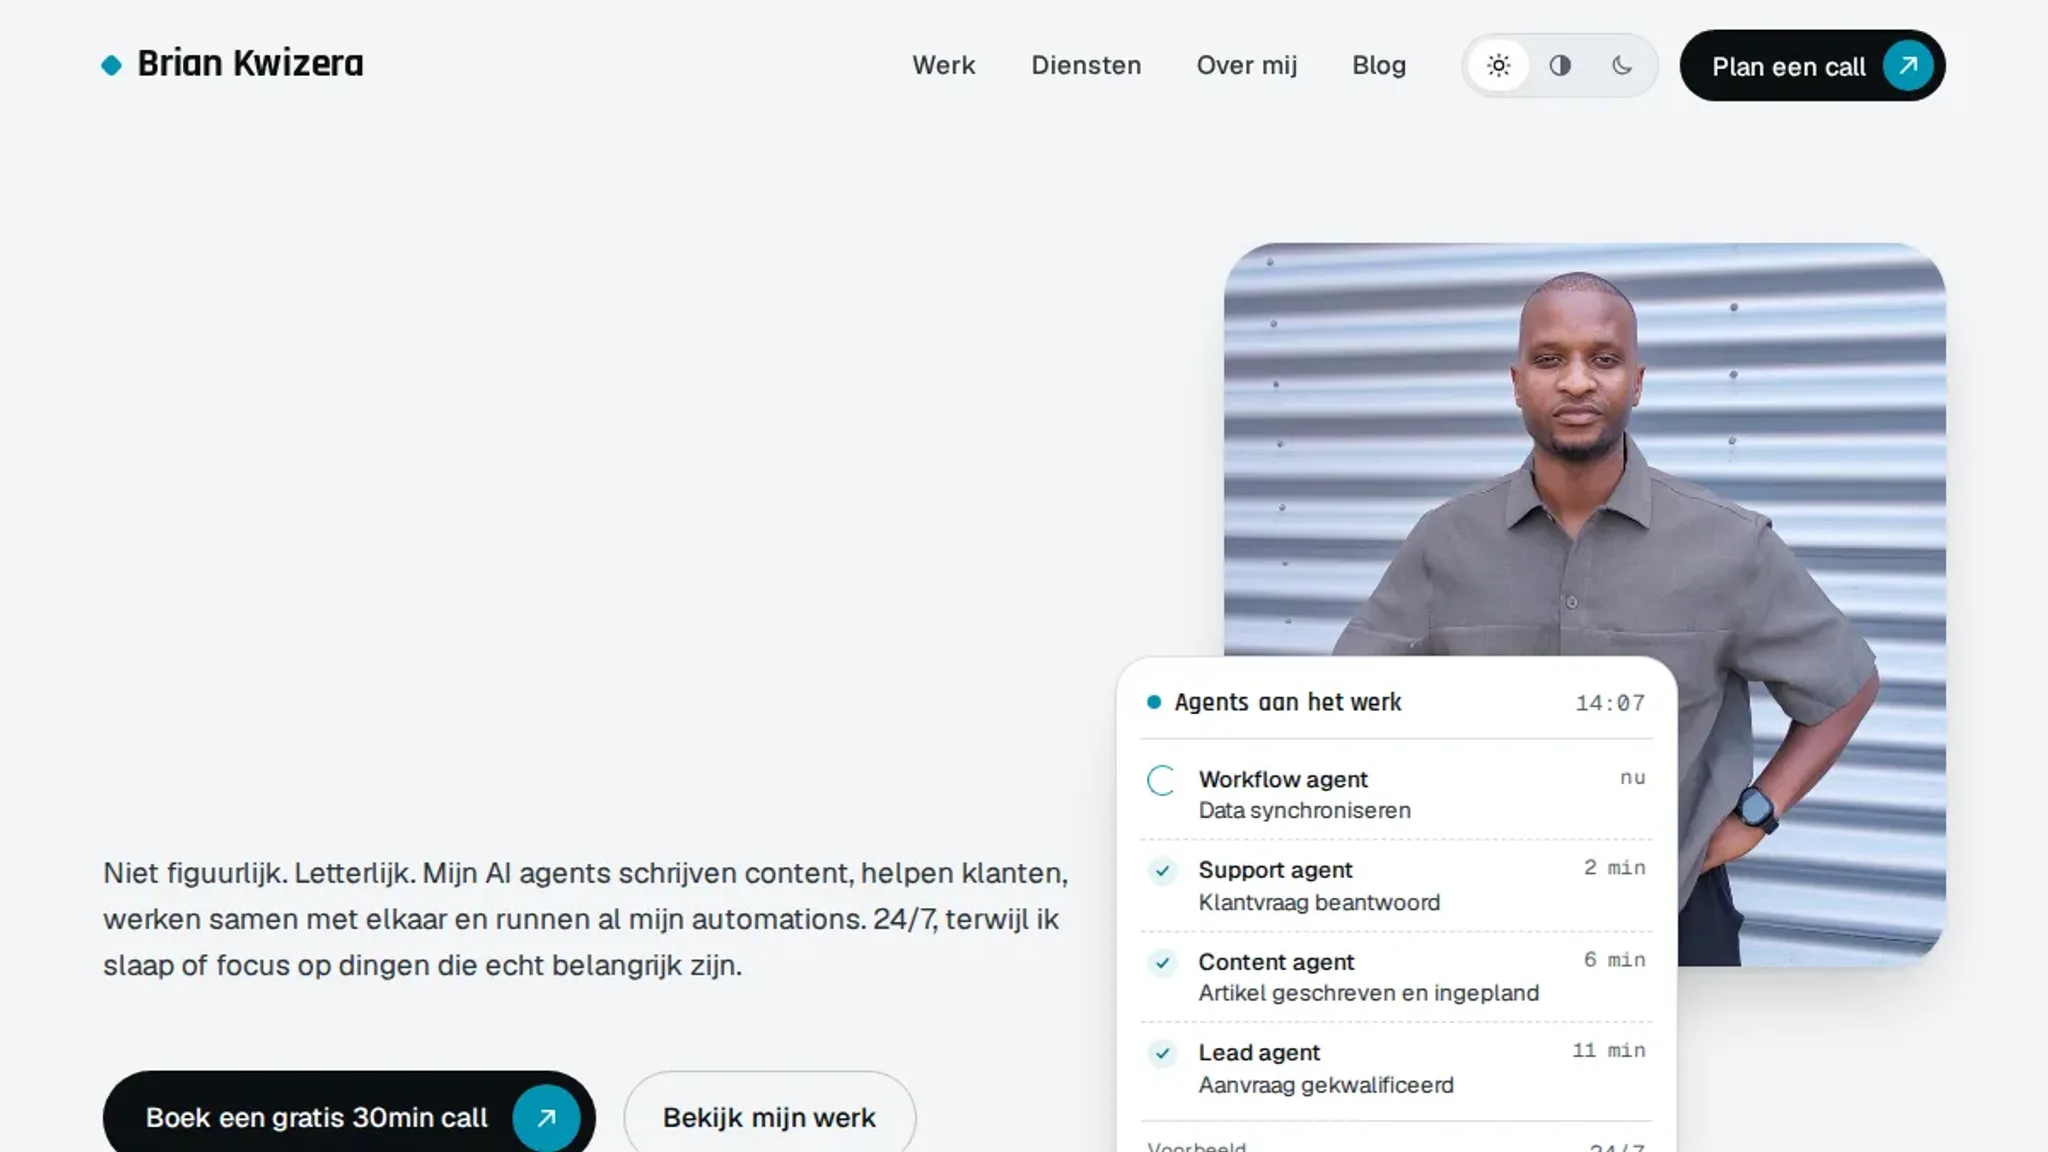The width and height of the screenshot is (2048, 1152).
Task: Click the checkmark icon beside Content agent
Action: point(1162,963)
